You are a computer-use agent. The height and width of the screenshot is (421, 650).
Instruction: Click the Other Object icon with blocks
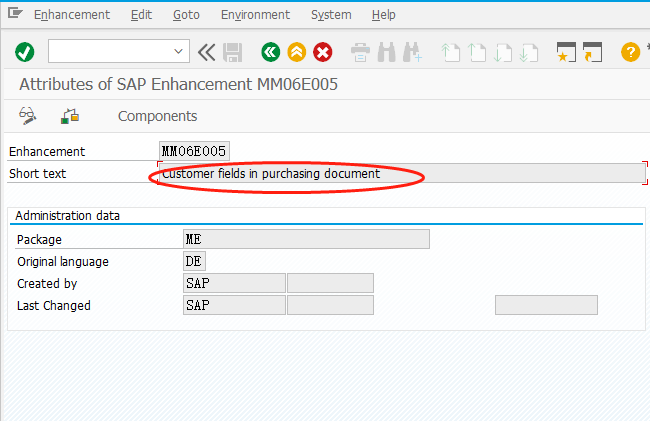[x=70, y=116]
